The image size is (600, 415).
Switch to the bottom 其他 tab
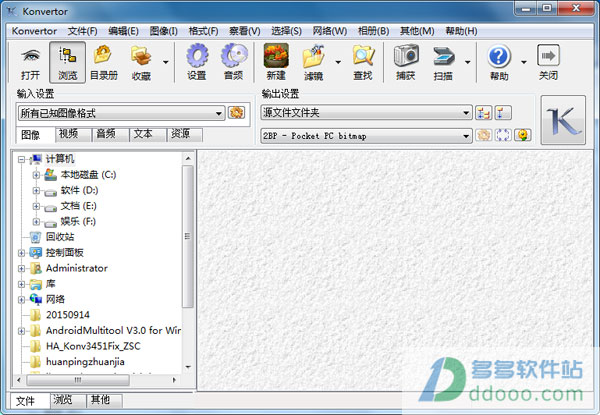point(104,400)
